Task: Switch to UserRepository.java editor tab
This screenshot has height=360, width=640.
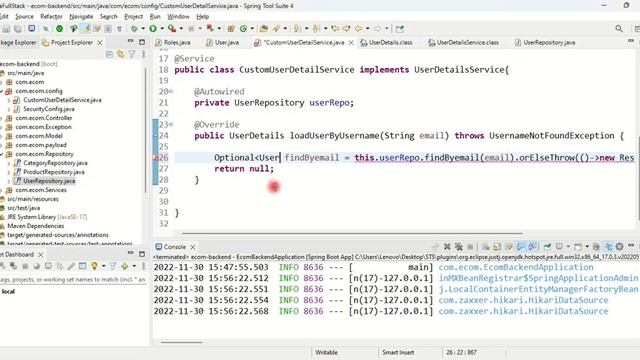Action: 545,42
